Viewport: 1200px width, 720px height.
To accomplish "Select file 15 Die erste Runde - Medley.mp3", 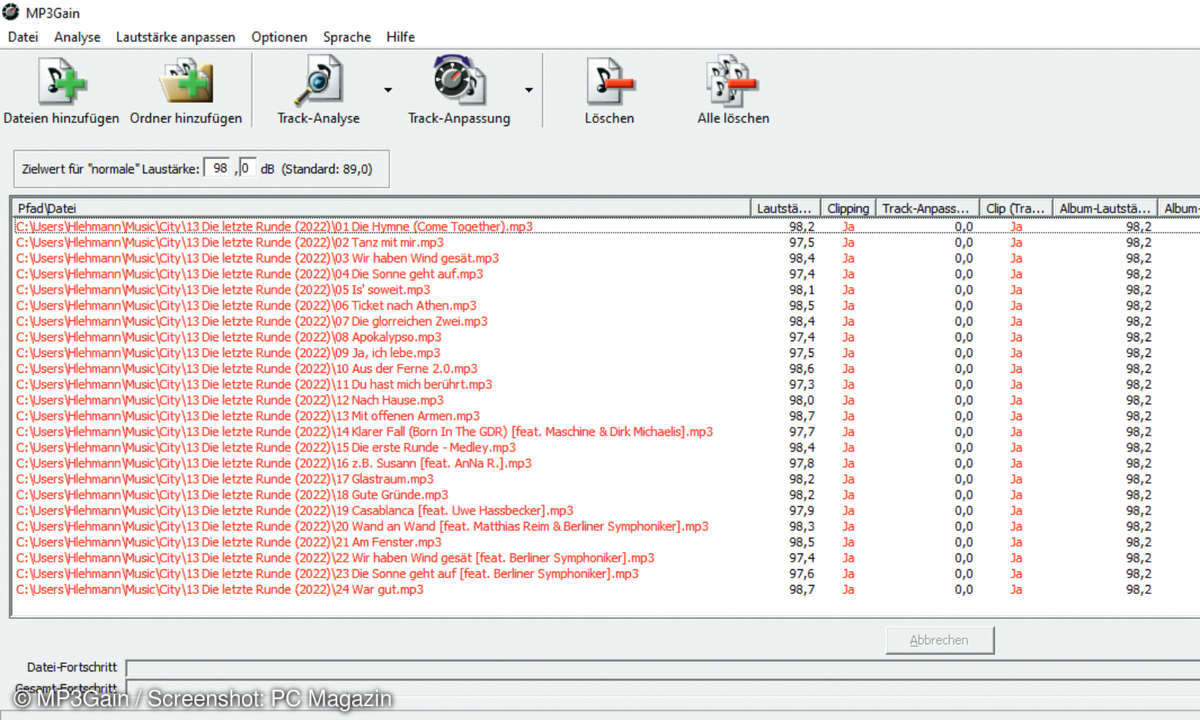I will click(x=266, y=448).
